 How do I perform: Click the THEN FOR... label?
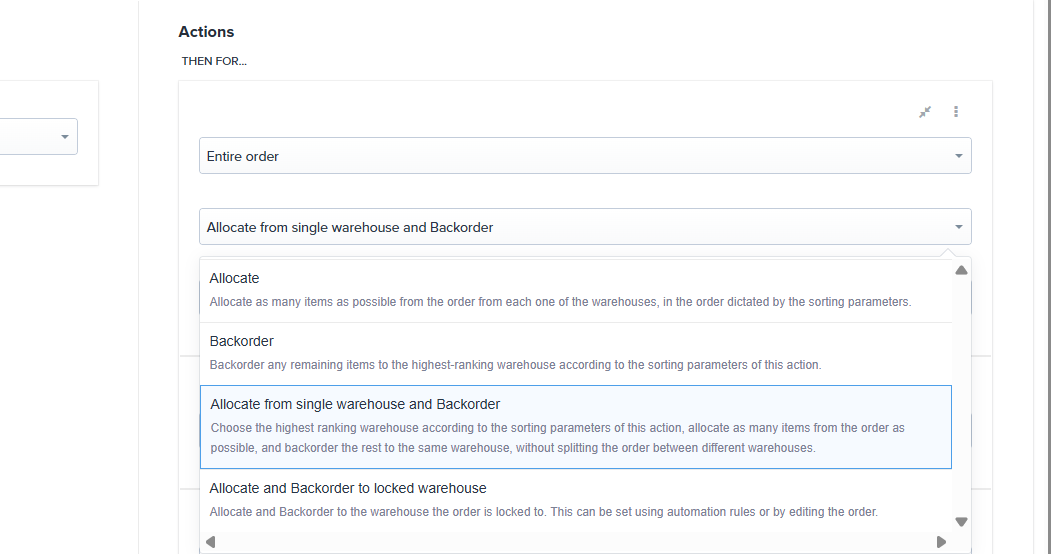click(214, 61)
